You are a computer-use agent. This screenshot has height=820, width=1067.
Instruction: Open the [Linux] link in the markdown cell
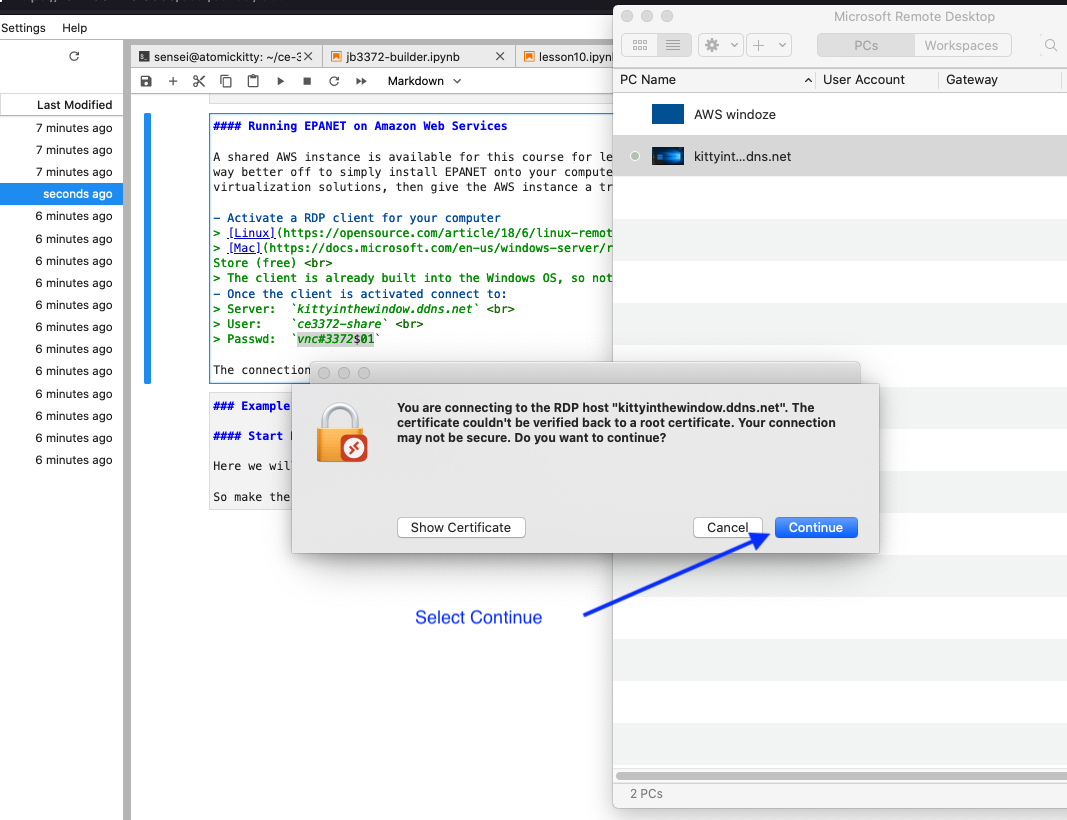[x=251, y=233]
